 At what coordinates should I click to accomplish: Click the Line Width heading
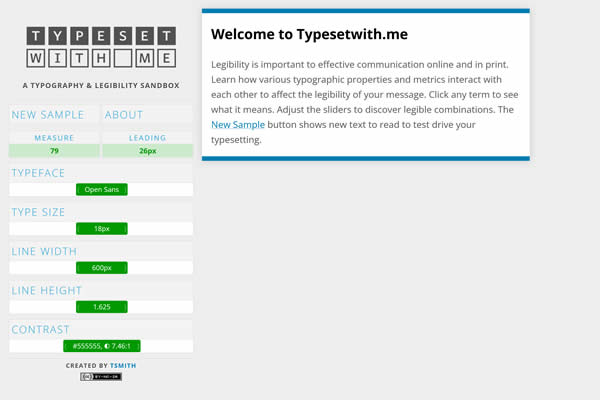[44, 251]
